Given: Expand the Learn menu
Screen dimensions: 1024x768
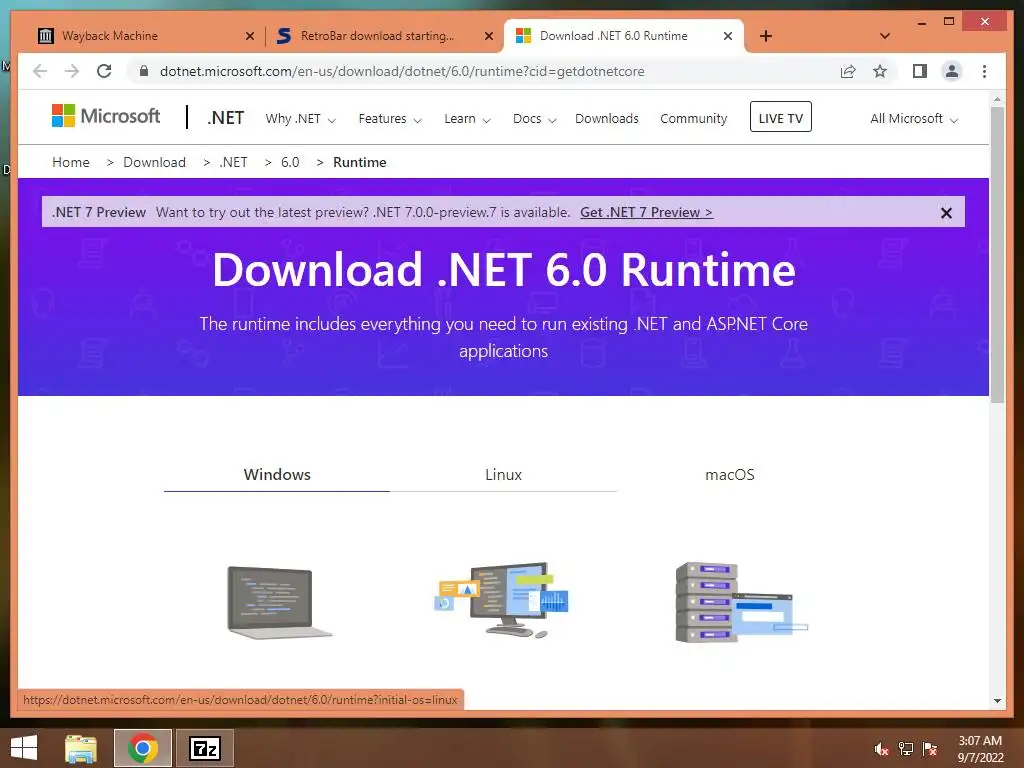Looking at the screenshot, I should [x=467, y=119].
